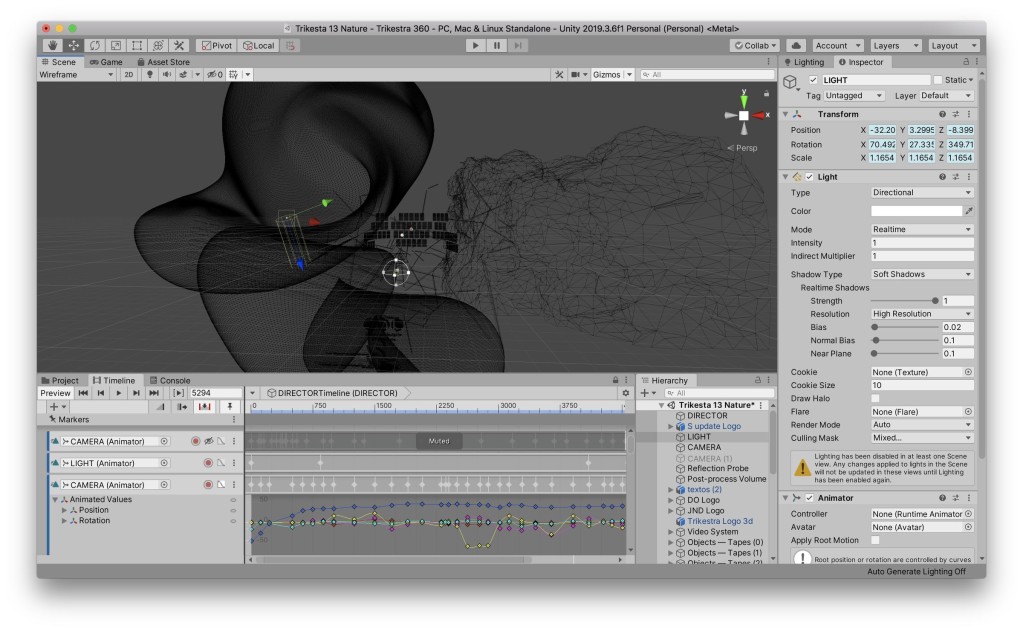Switch to the Console tab
The height and width of the screenshot is (631, 1023).
pyautogui.click(x=169, y=380)
